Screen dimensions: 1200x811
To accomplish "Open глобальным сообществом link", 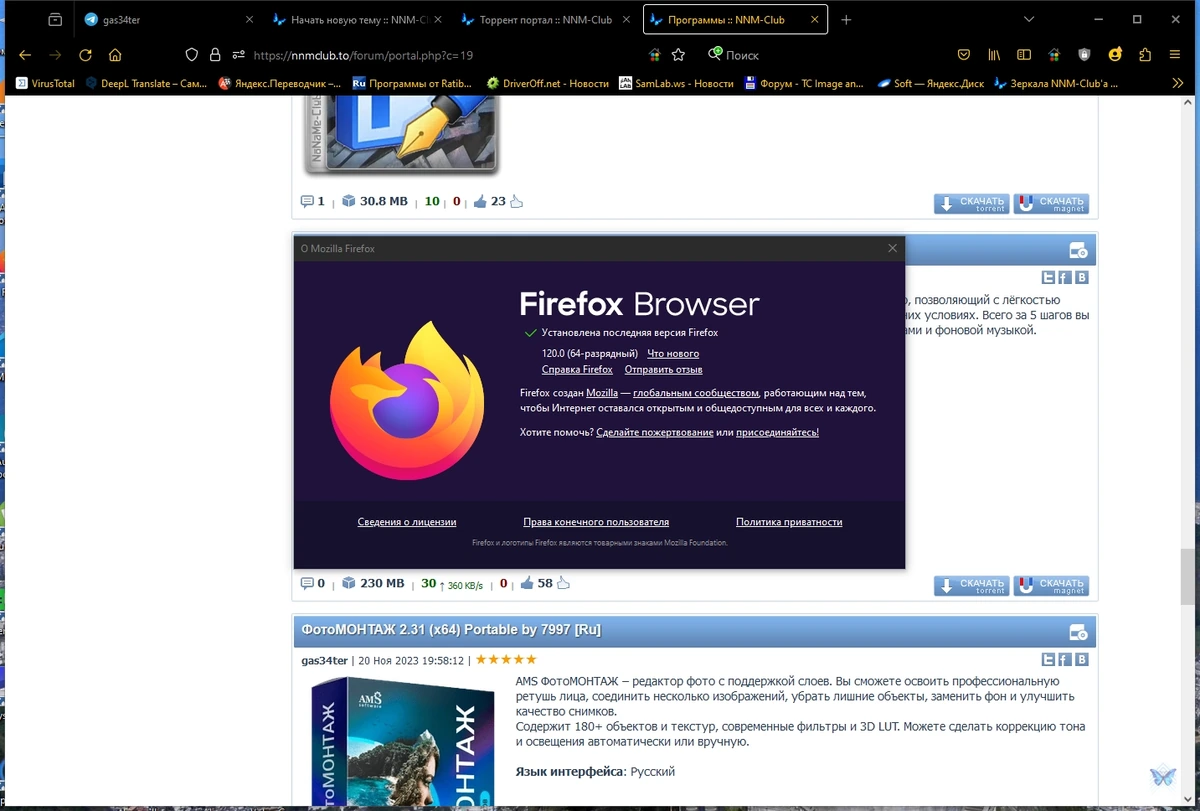I will [696, 393].
